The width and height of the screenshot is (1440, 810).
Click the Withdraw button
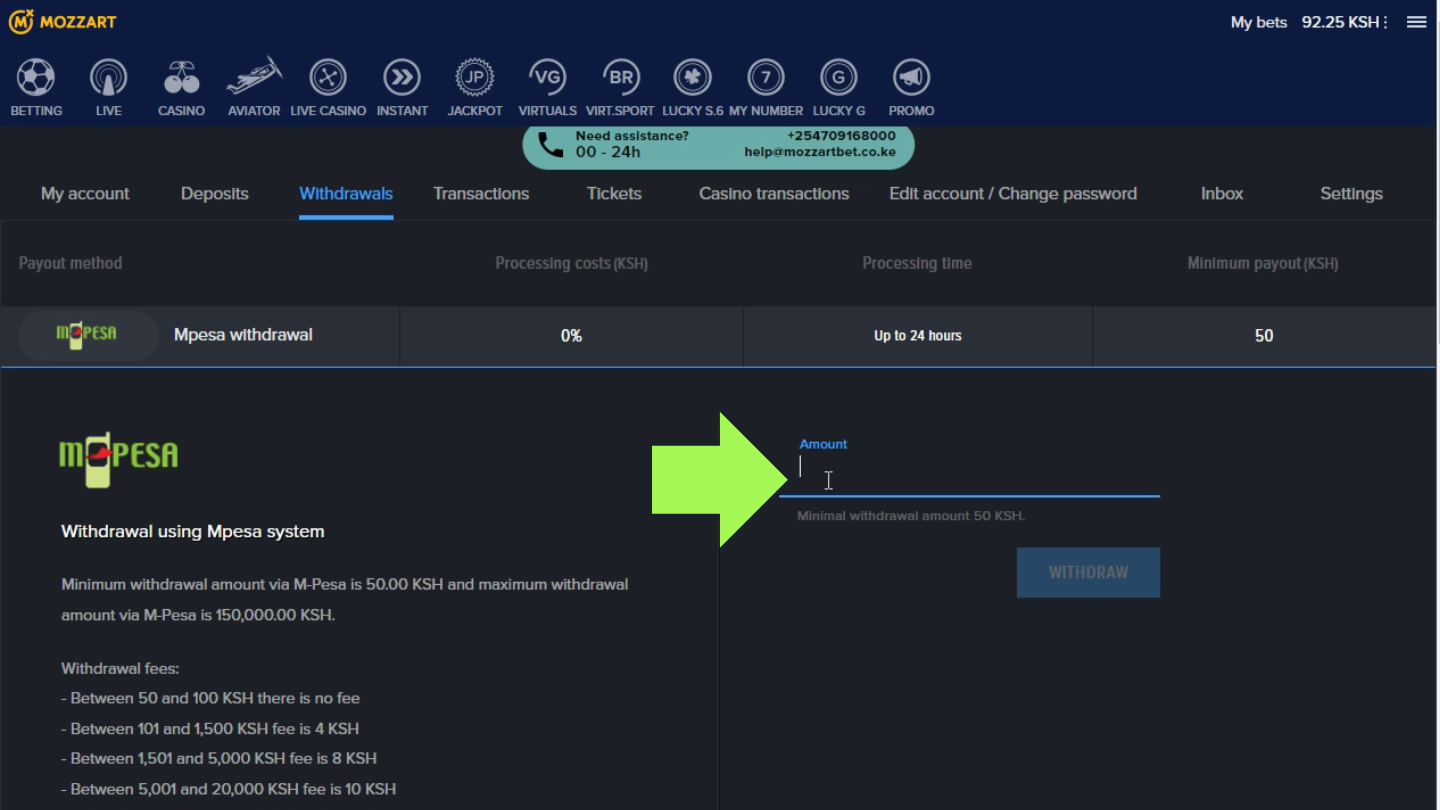[x=1088, y=573]
